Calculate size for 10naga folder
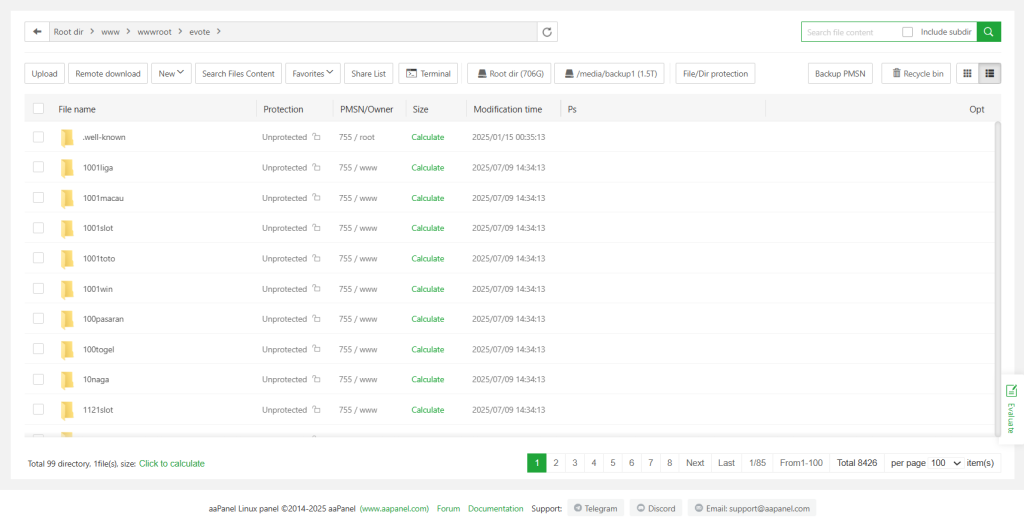 point(427,379)
